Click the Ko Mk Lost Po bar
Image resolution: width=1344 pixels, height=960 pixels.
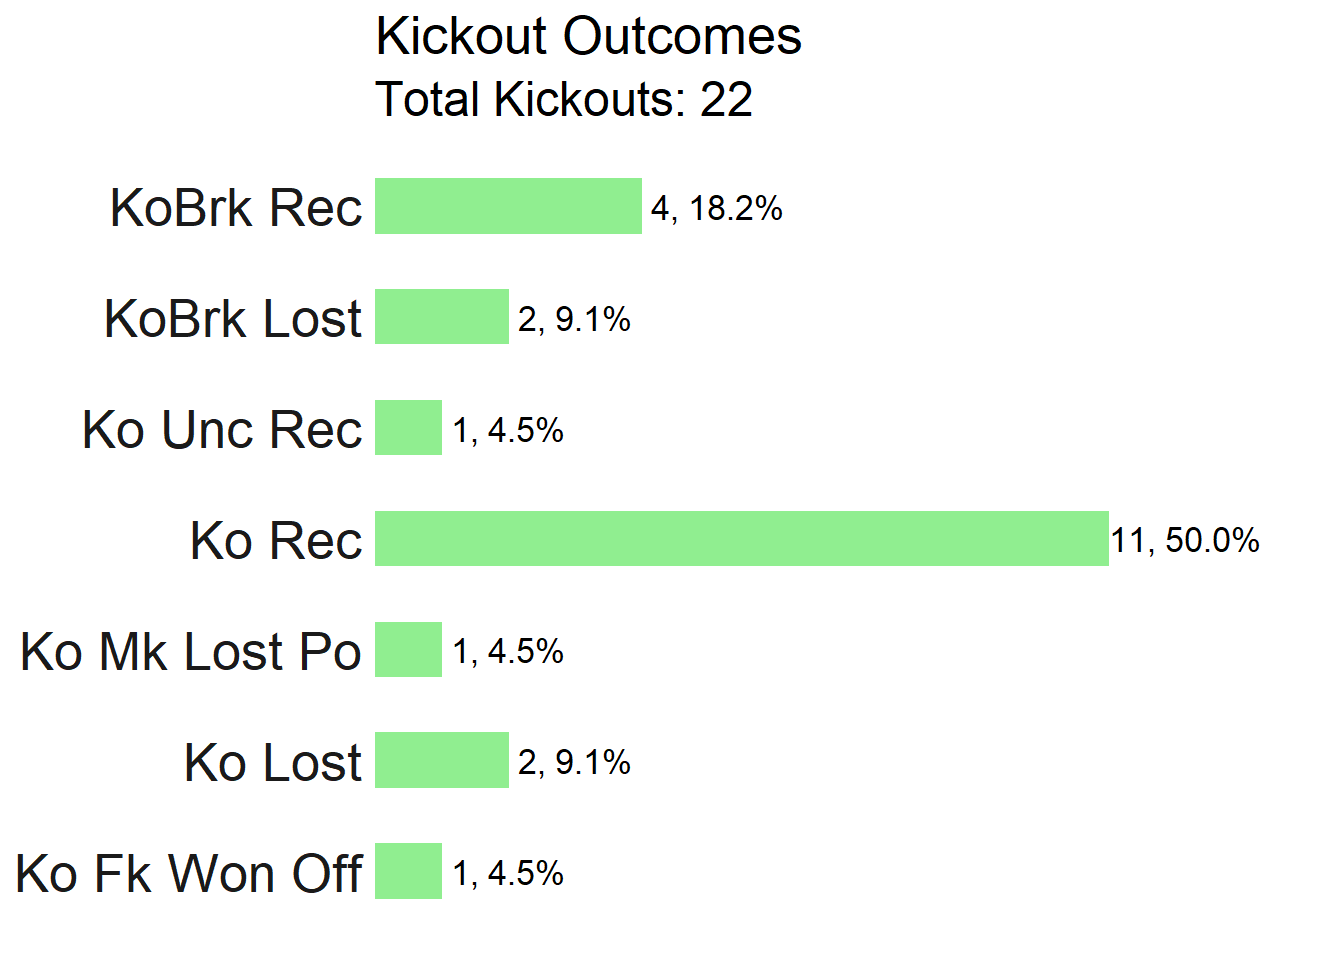[408, 649]
